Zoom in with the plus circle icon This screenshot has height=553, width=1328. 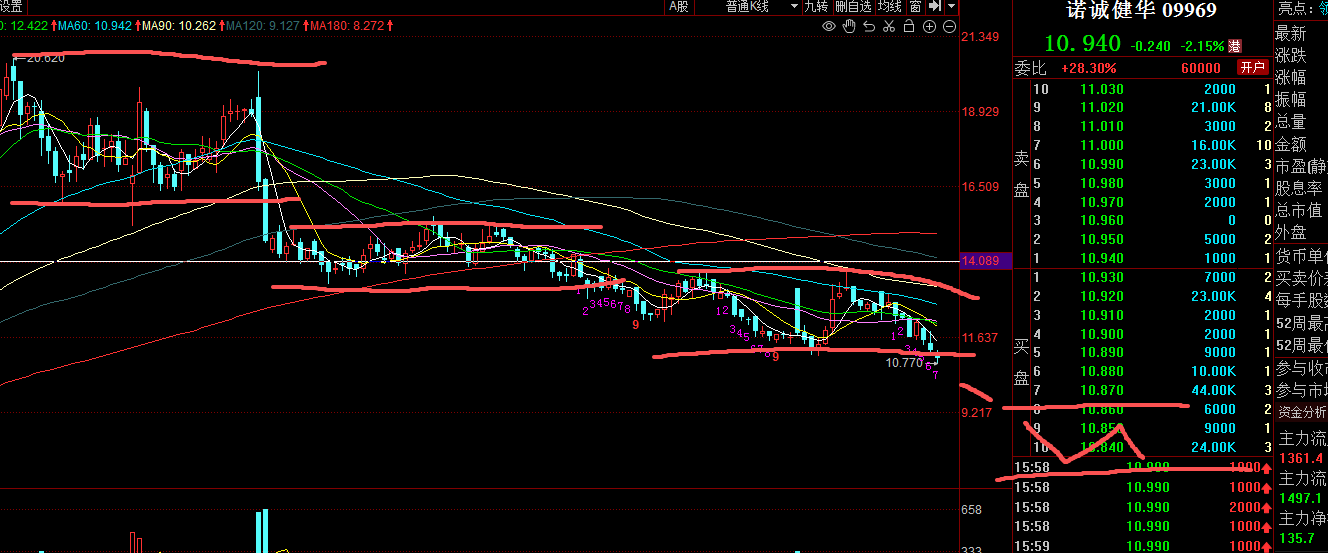(x=930, y=27)
